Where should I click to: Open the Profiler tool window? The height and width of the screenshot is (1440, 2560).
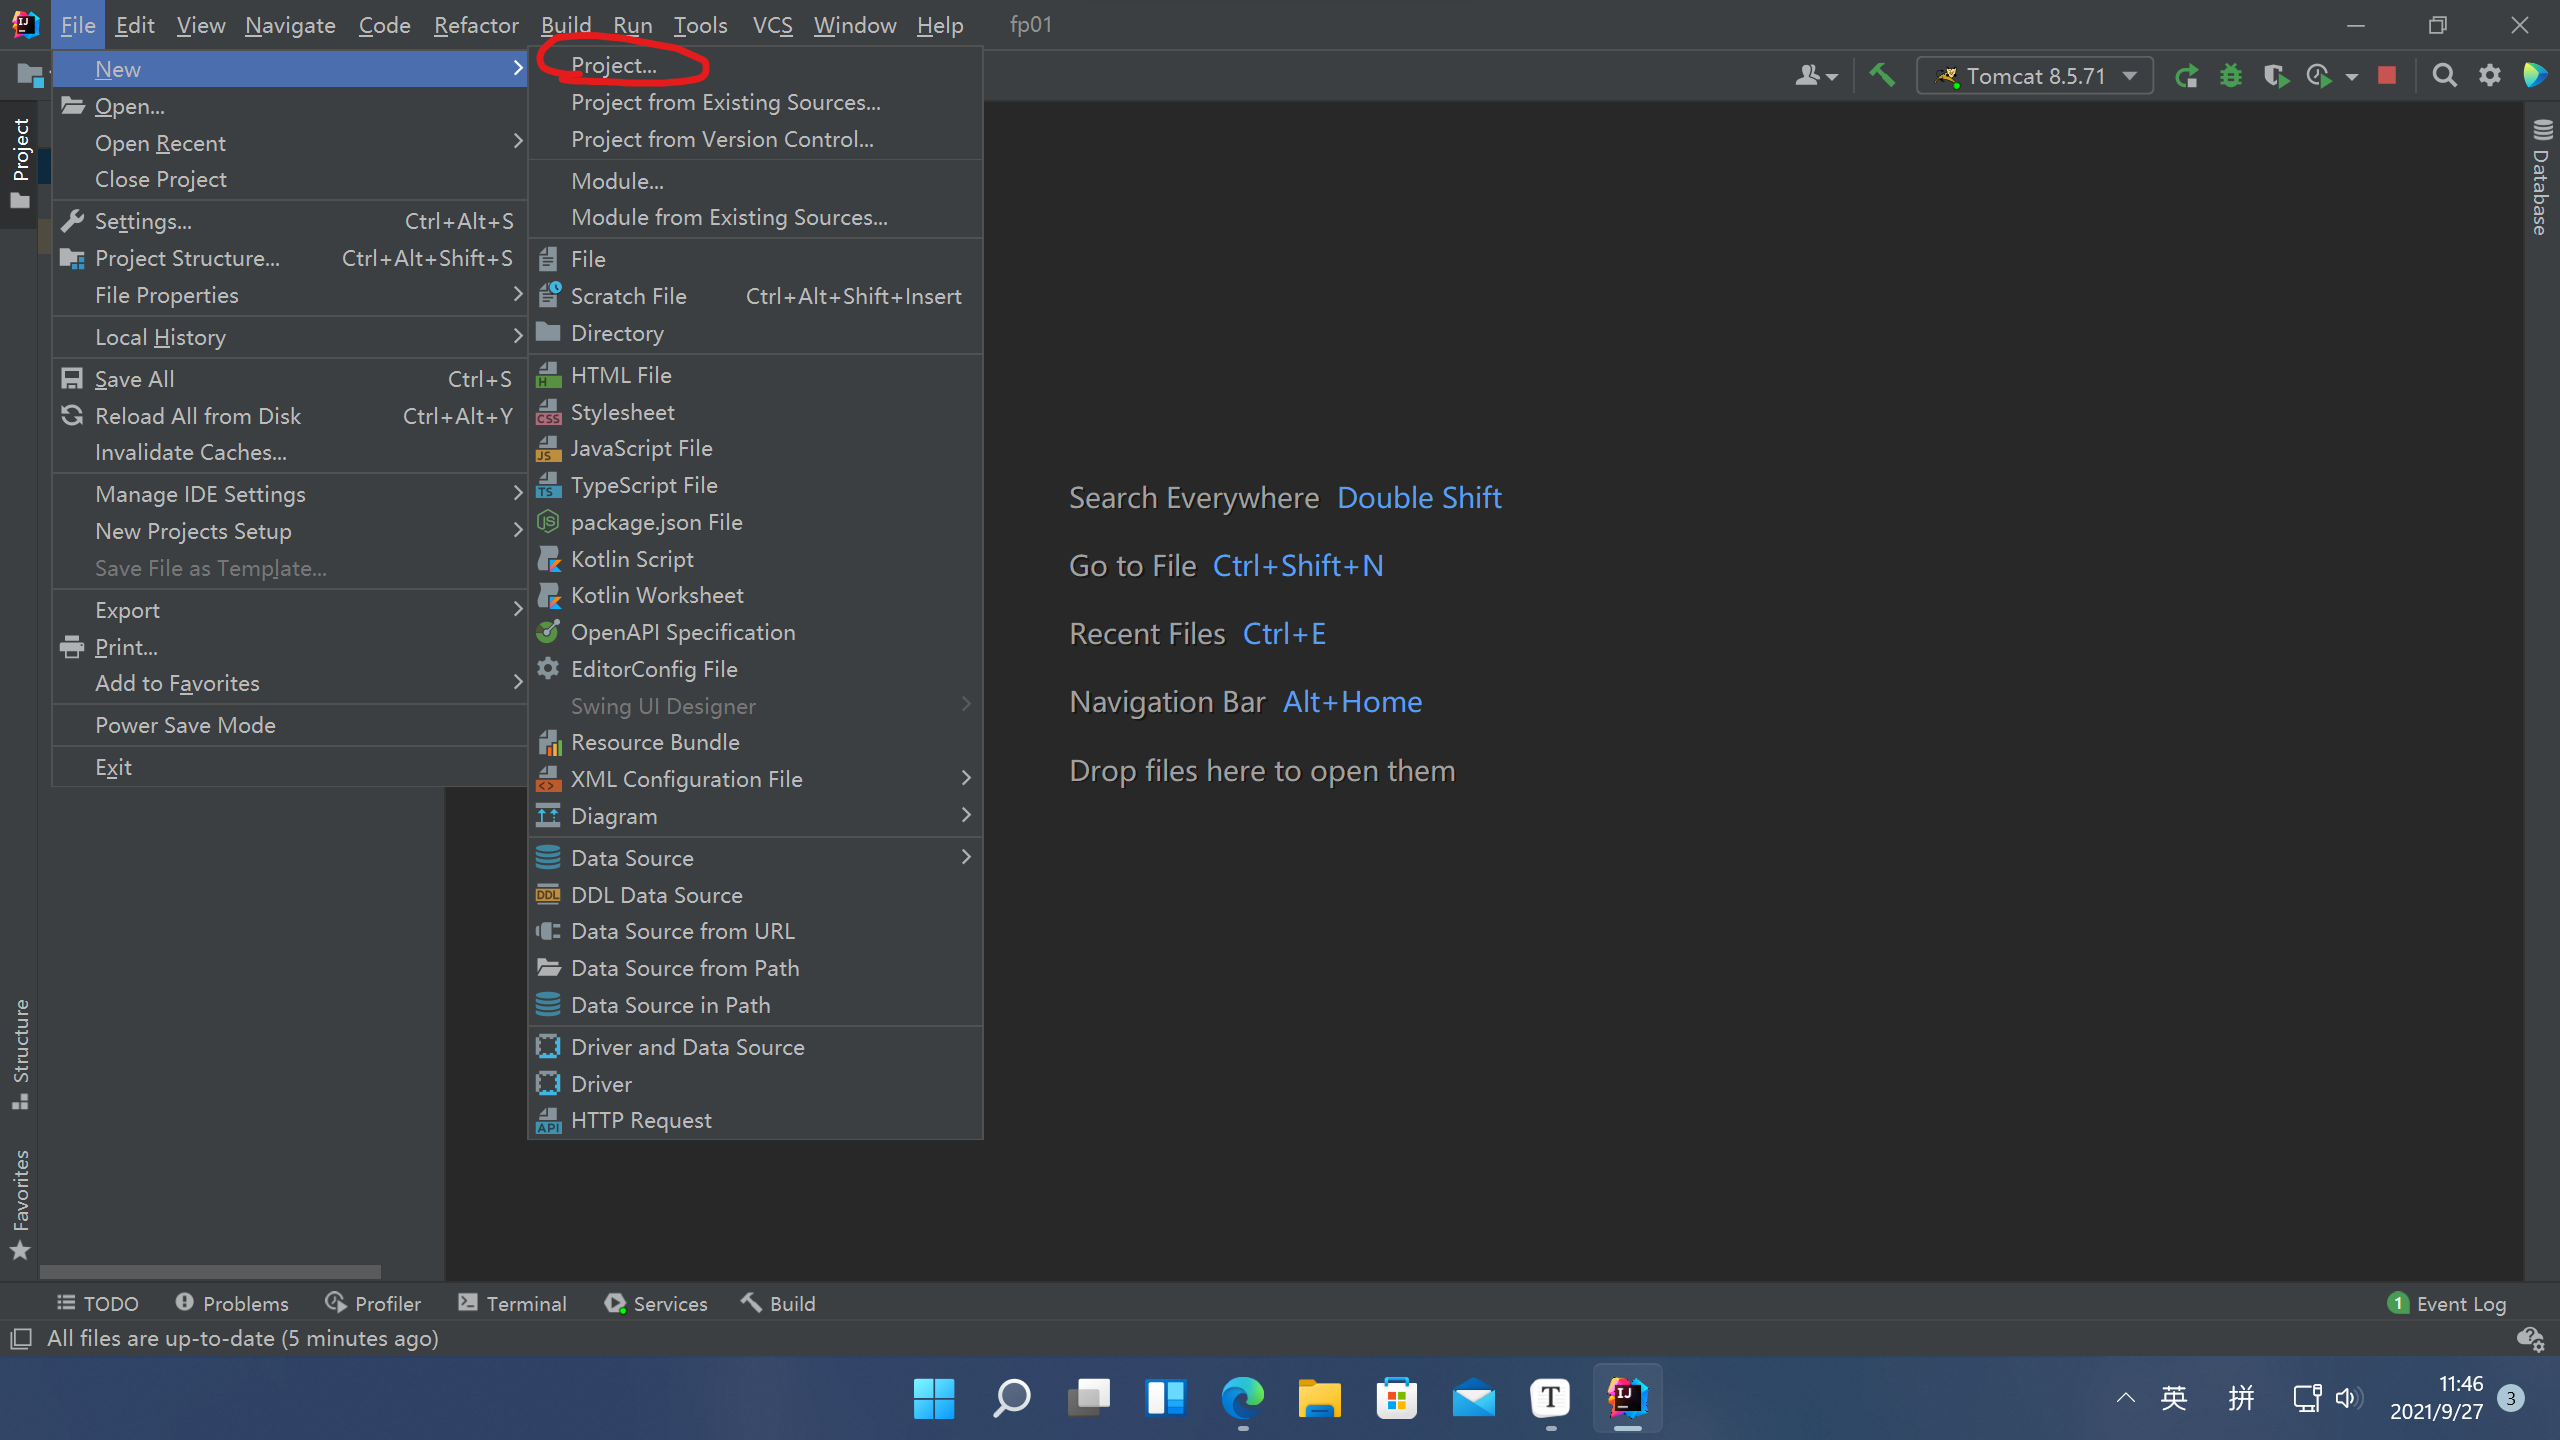tap(374, 1303)
